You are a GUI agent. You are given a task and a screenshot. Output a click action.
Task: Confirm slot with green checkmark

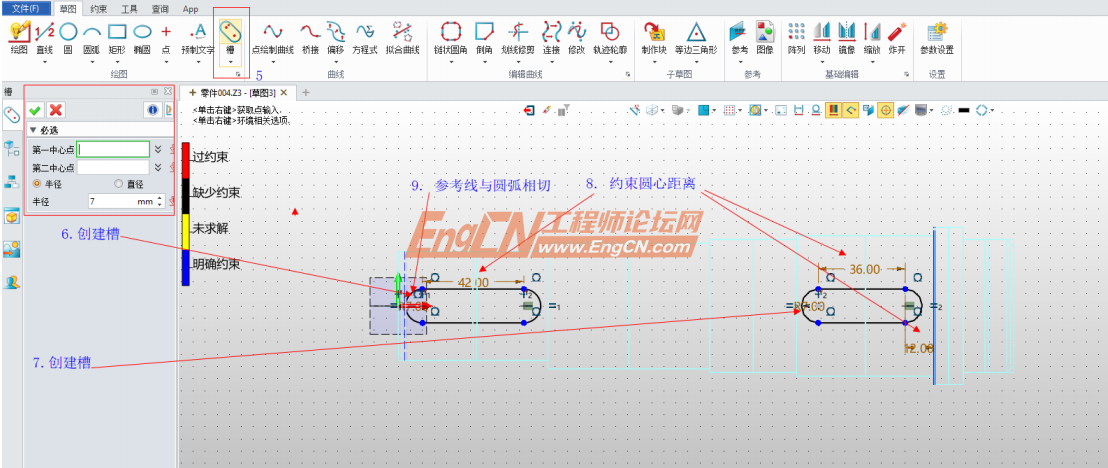[35, 110]
